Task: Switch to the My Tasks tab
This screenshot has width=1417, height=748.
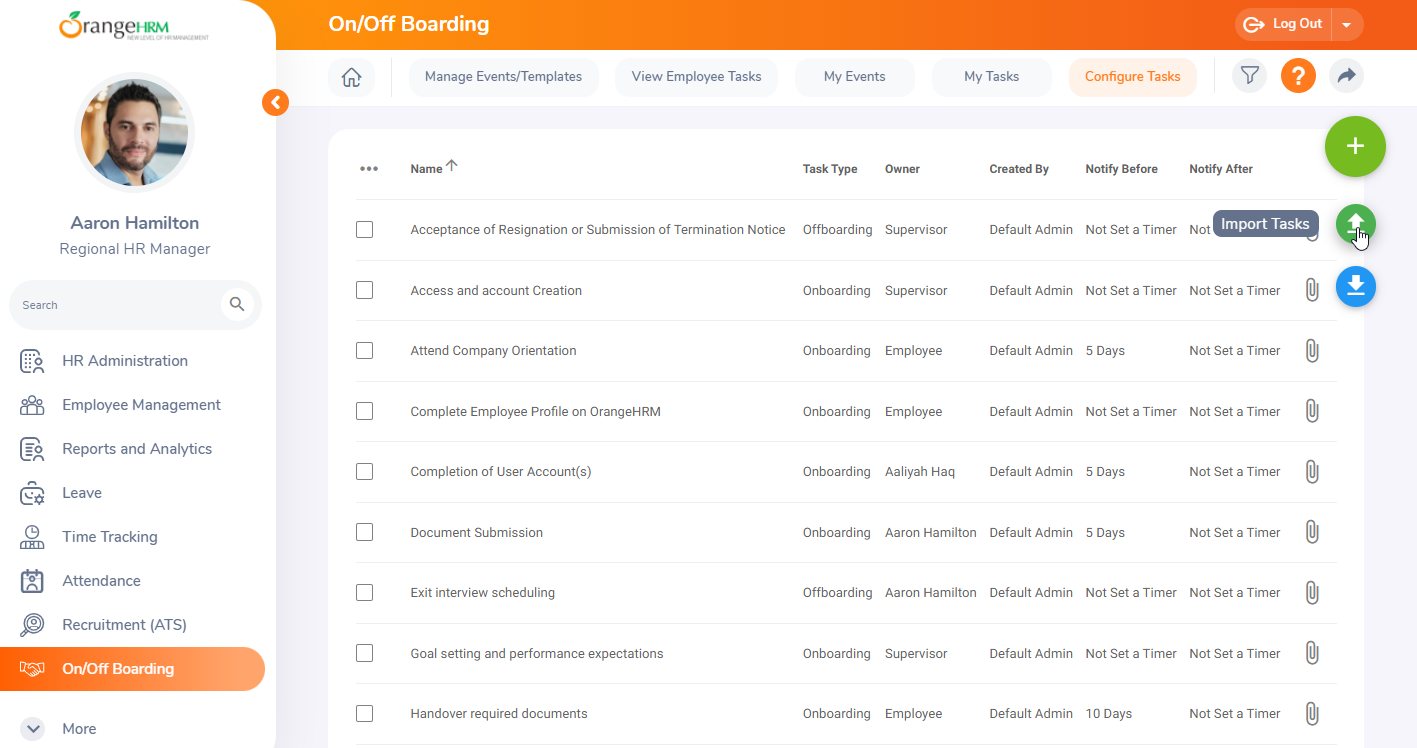Action: point(991,77)
